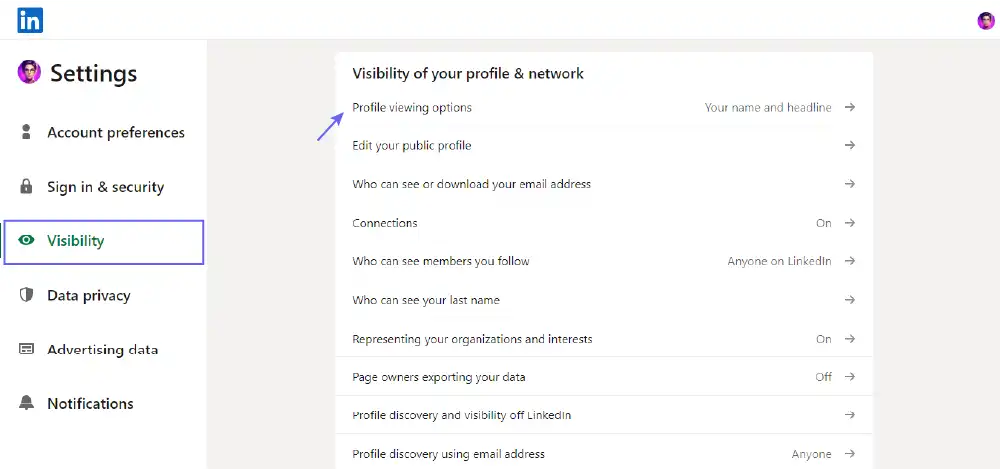Click the Advertising data newspaper icon
The image size is (1000, 470).
click(x=27, y=350)
